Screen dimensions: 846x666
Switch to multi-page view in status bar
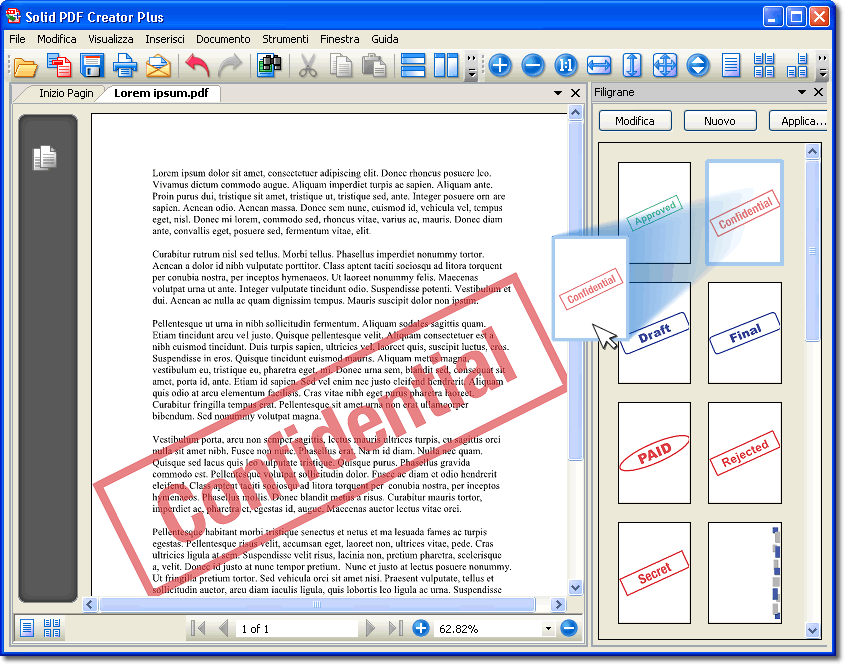tap(52, 628)
